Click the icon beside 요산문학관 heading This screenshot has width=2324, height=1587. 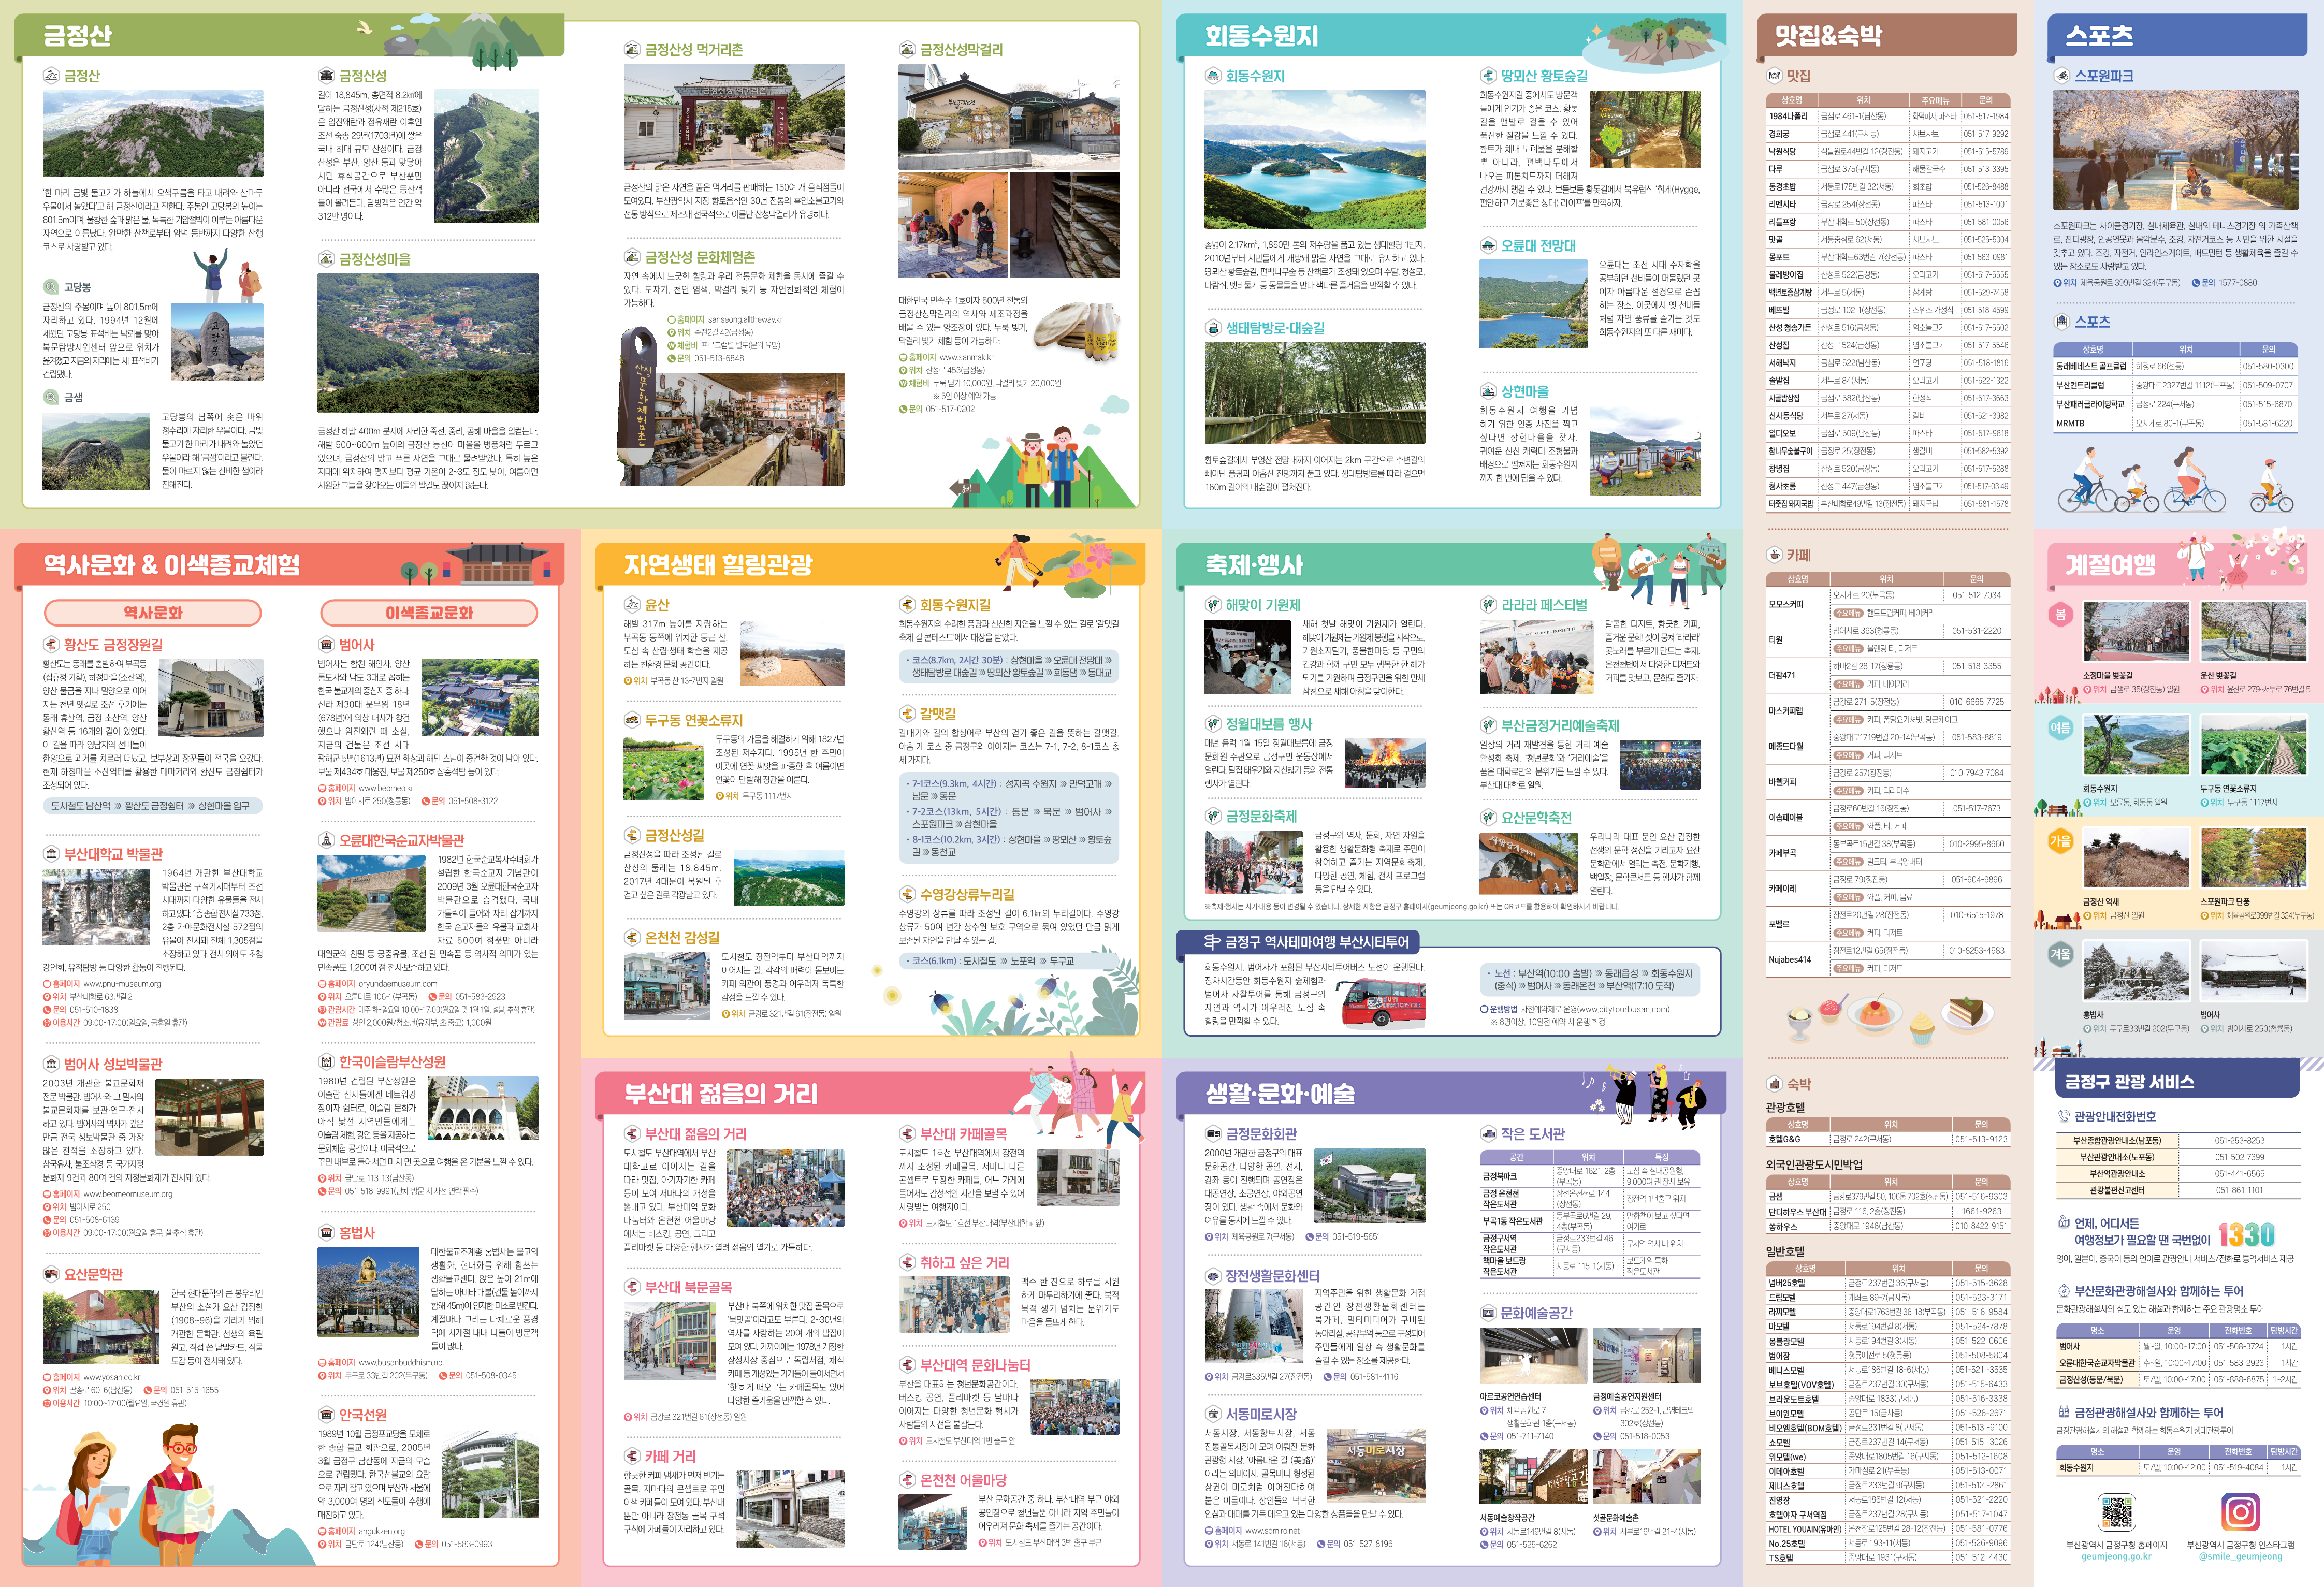(51, 1274)
